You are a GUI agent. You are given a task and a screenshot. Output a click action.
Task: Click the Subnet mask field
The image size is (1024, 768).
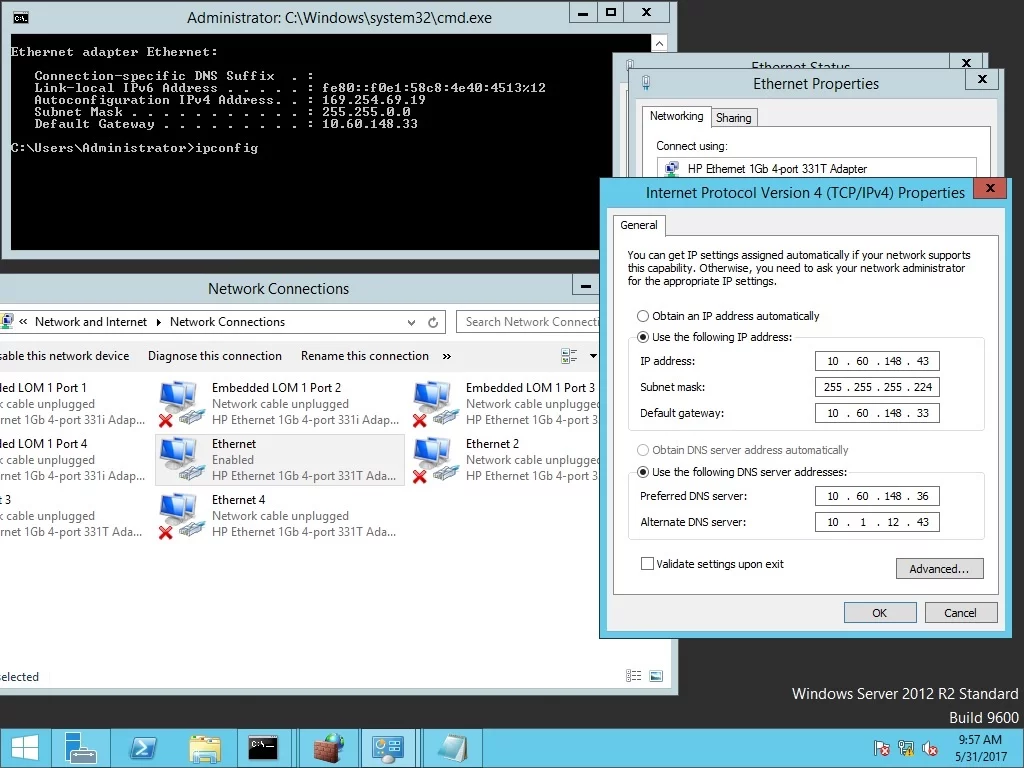coord(877,387)
